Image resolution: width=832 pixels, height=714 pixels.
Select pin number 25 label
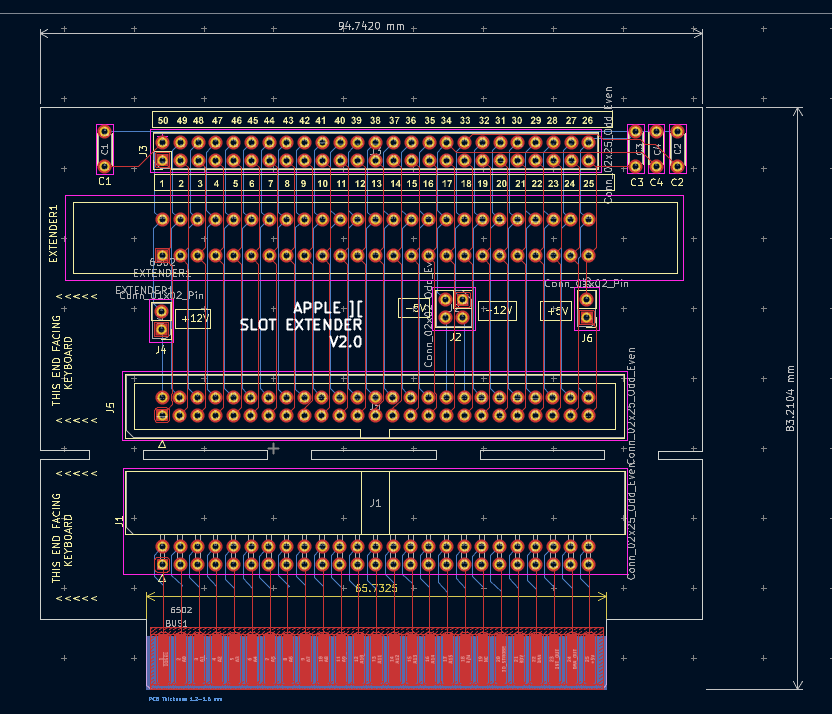pos(588,184)
